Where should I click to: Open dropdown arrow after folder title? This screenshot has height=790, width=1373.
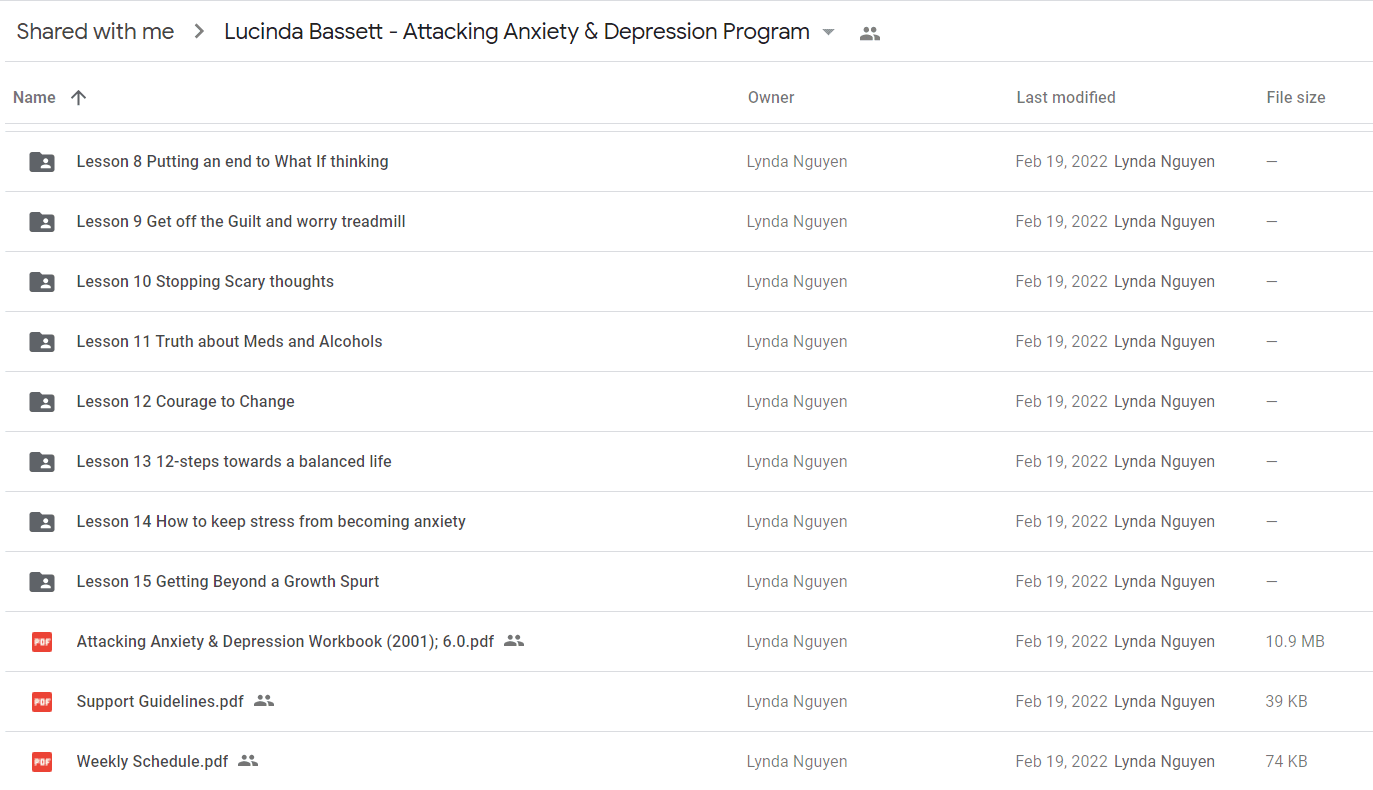[x=828, y=32]
